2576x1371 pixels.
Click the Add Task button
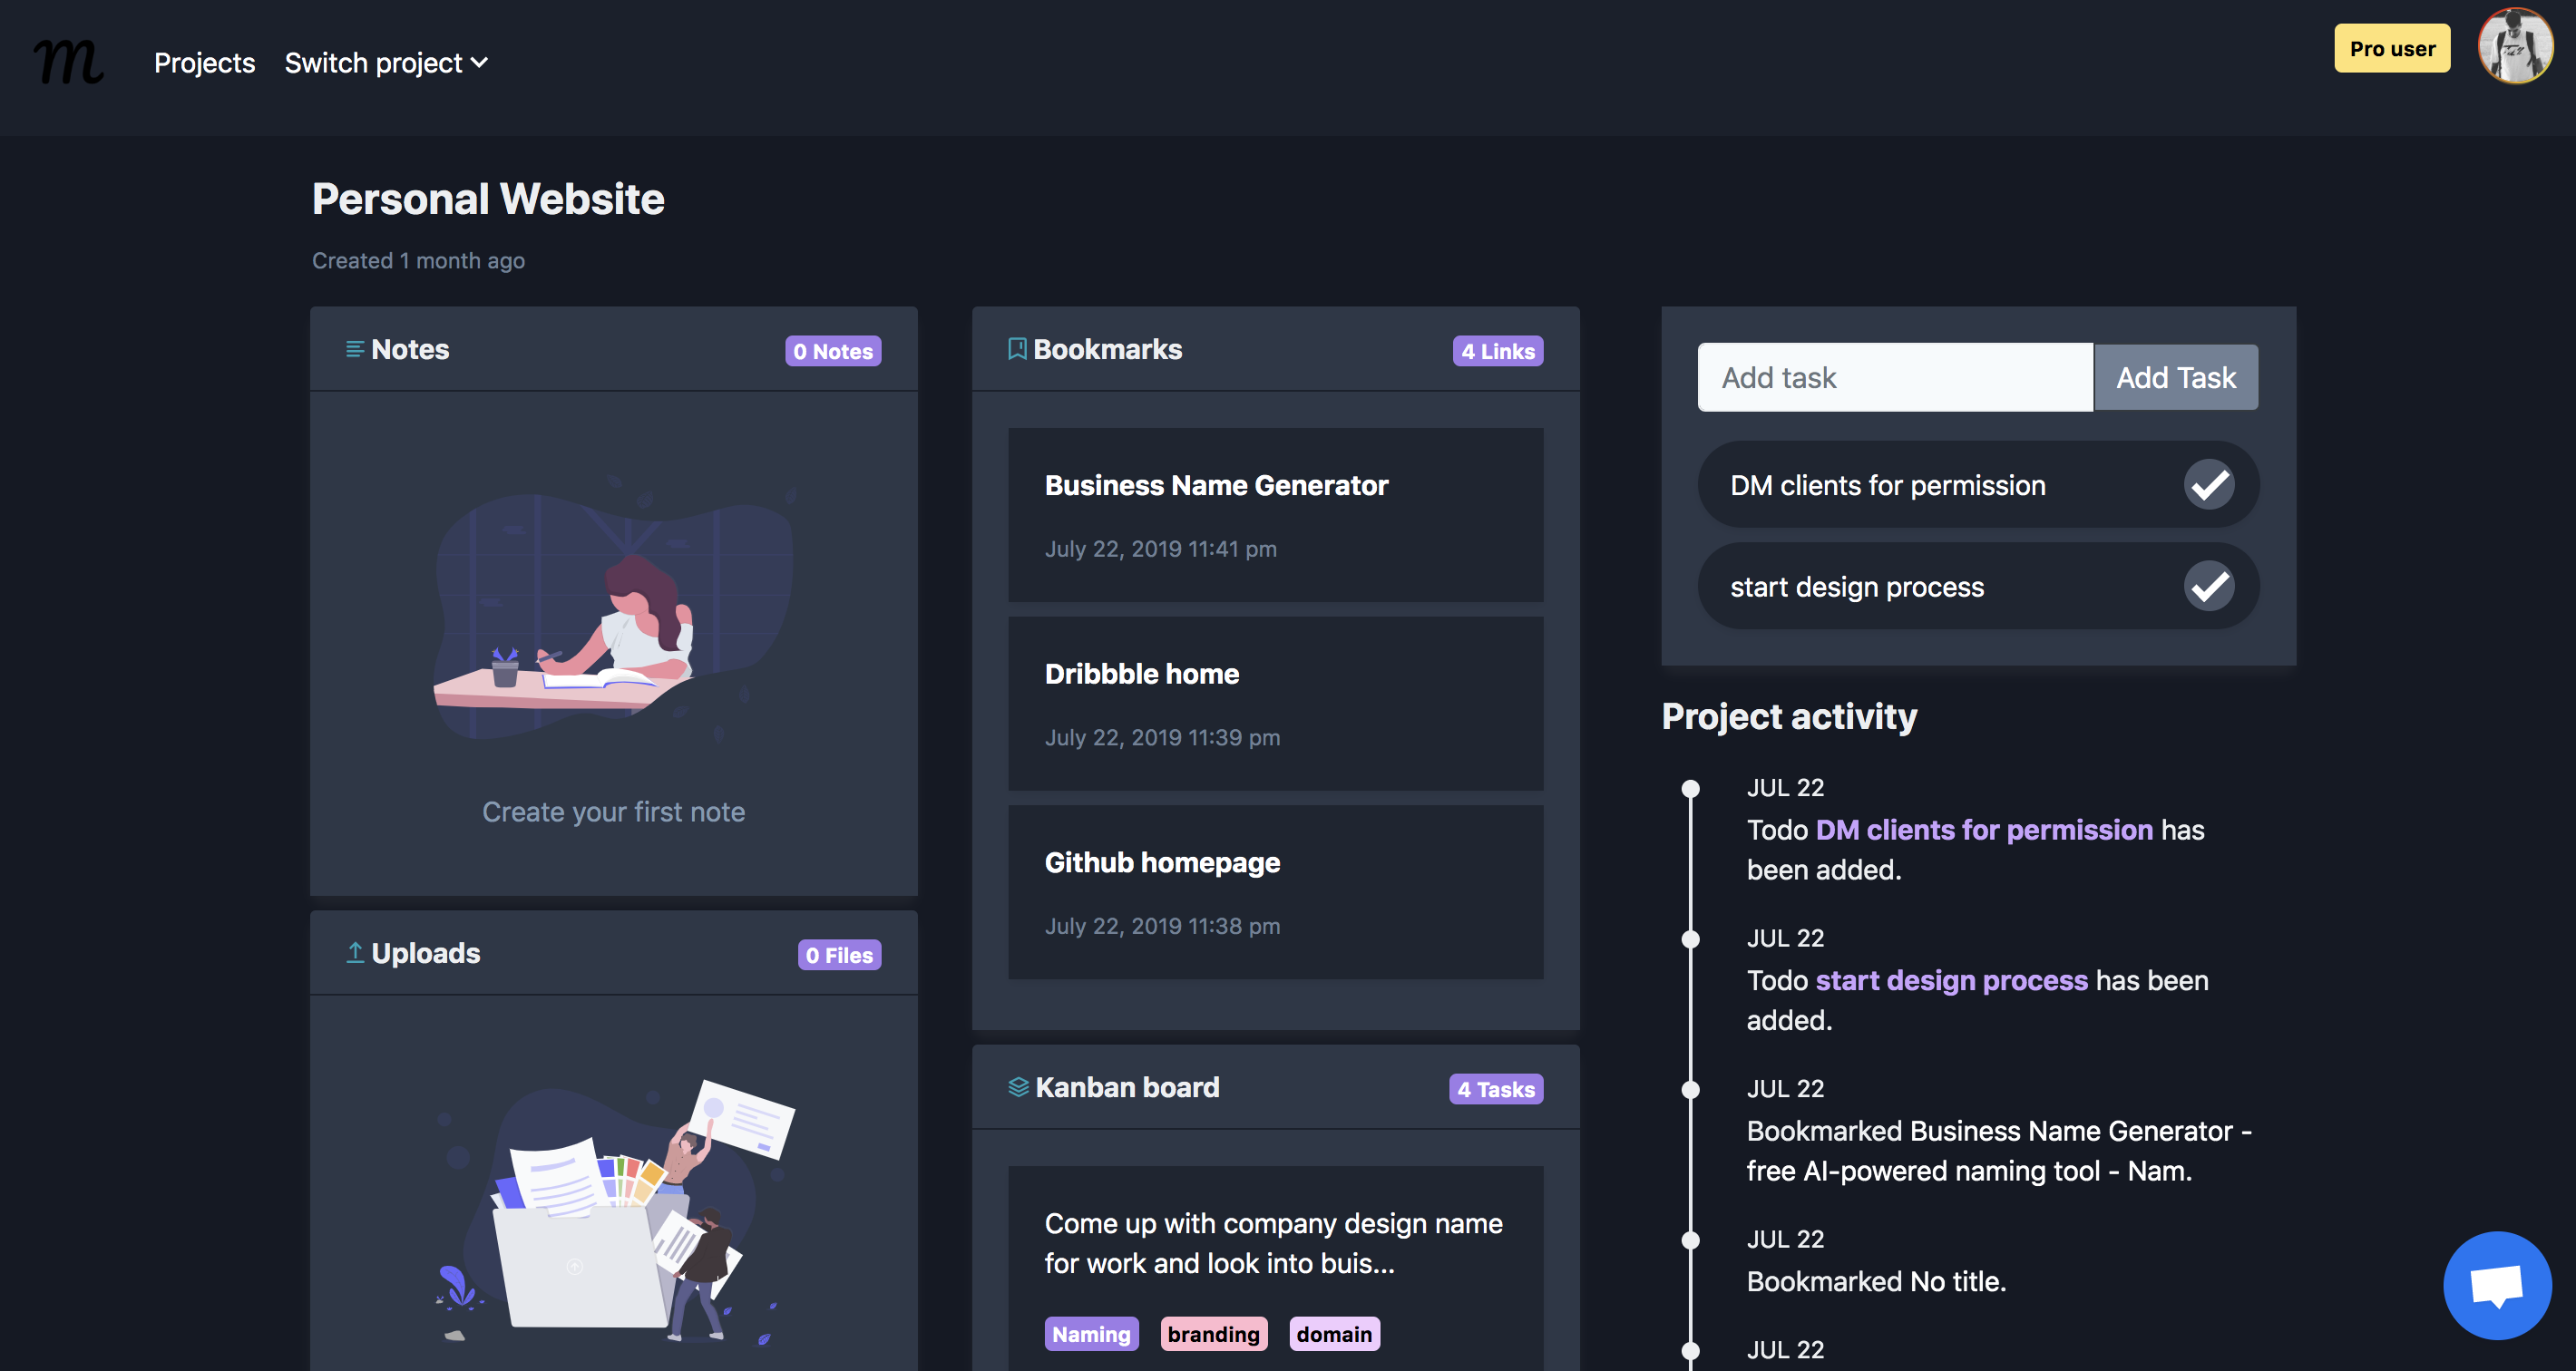[2176, 377]
